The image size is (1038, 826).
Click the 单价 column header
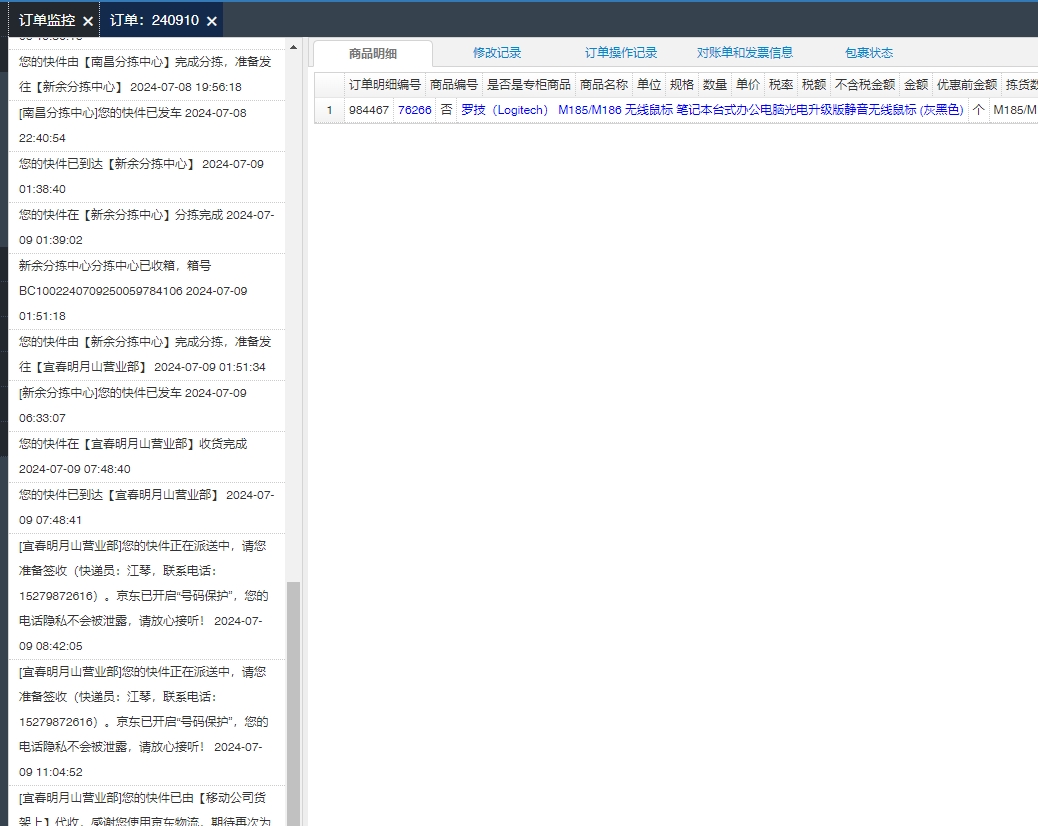point(748,85)
